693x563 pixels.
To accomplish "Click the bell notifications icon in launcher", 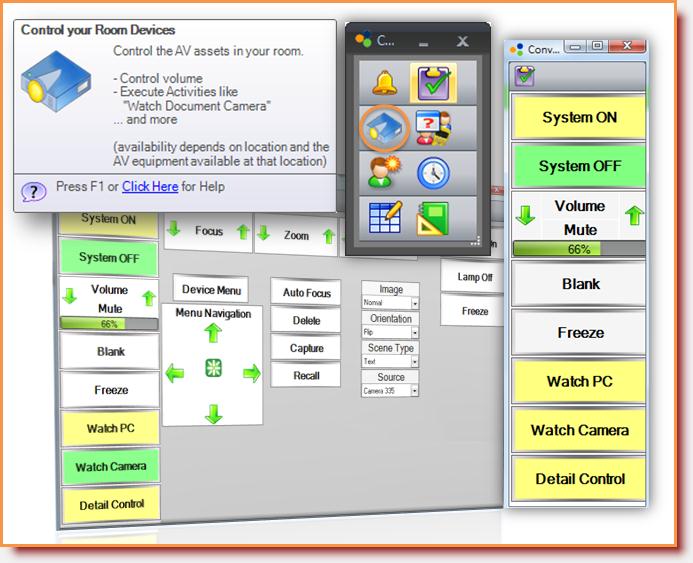I will click(384, 82).
